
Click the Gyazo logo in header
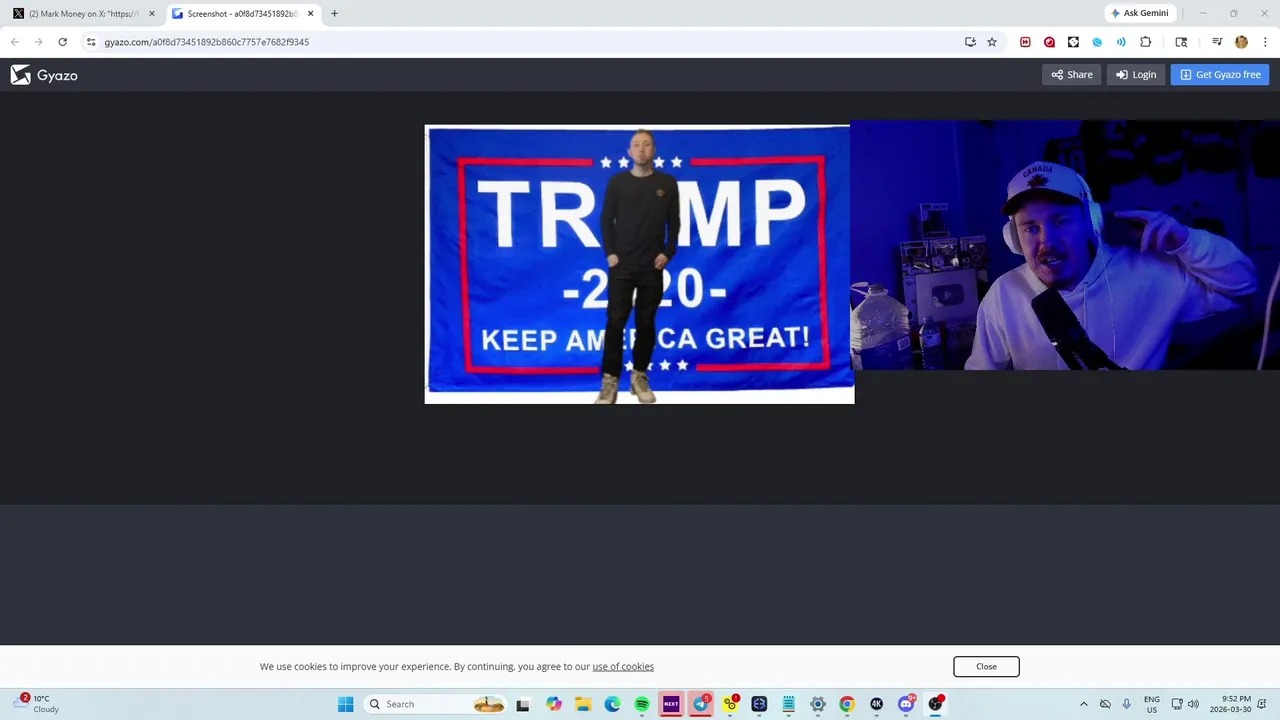tap(44, 75)
